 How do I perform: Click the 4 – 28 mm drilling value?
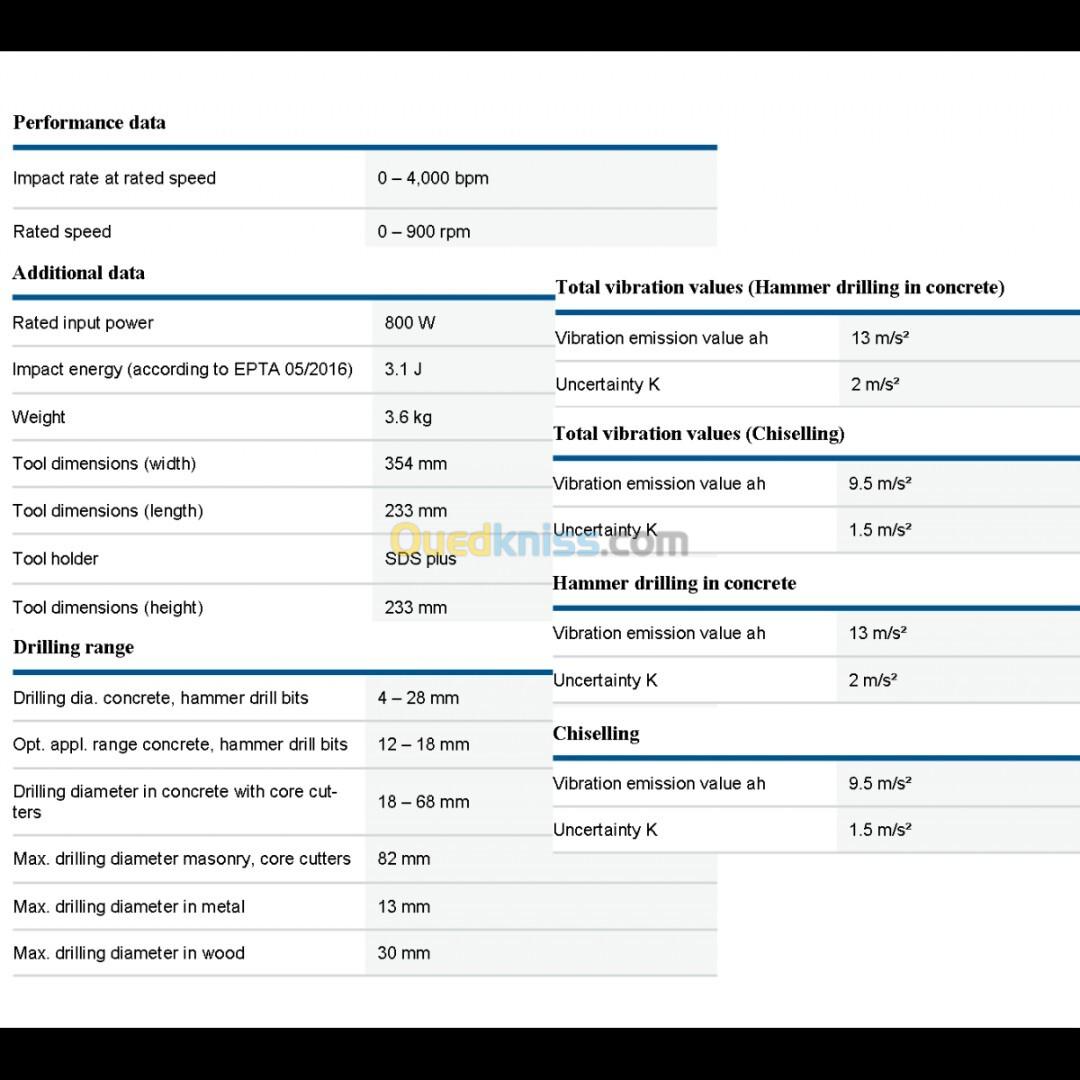pyautogui.click(x=418, y=698)
